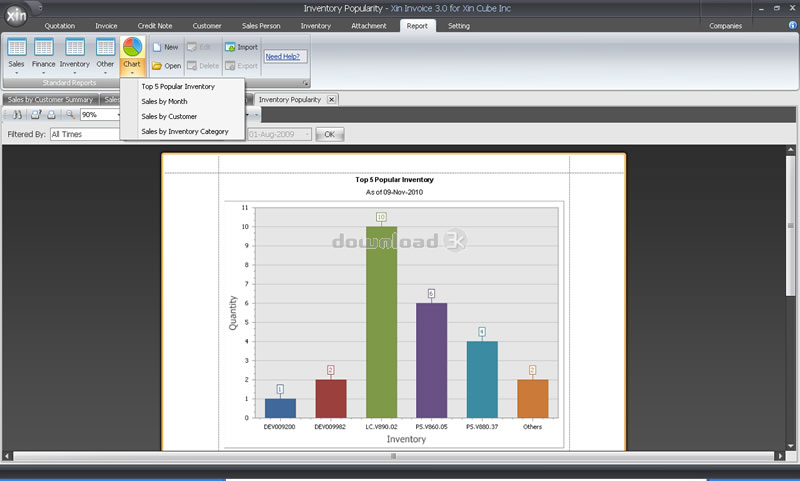Close the Inventory Popularity tab
The image size is (800, 481).
(331, 100)
